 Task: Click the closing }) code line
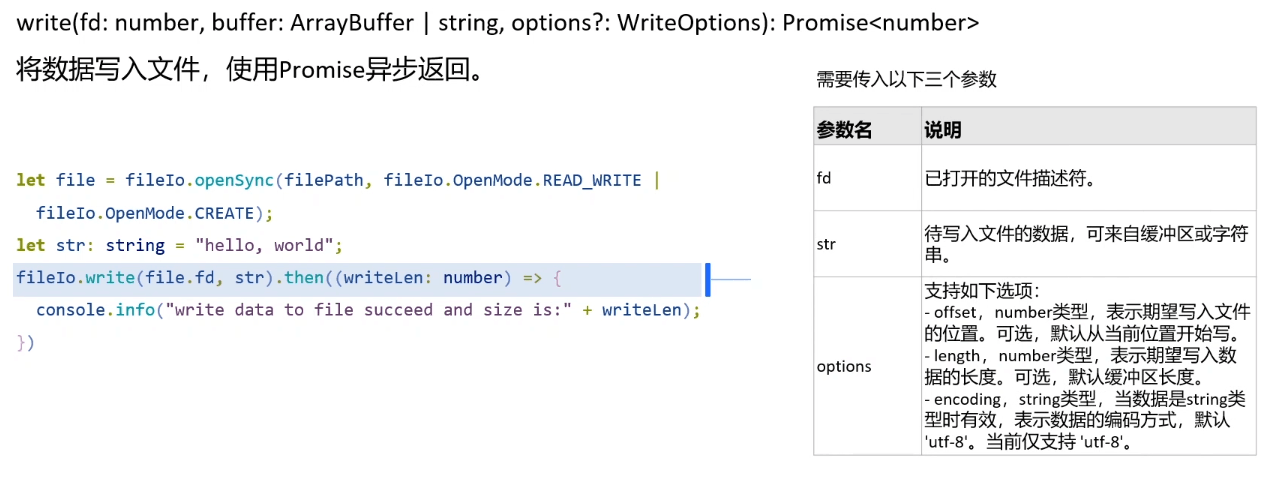pyautogui.click(x=25, y=343)
